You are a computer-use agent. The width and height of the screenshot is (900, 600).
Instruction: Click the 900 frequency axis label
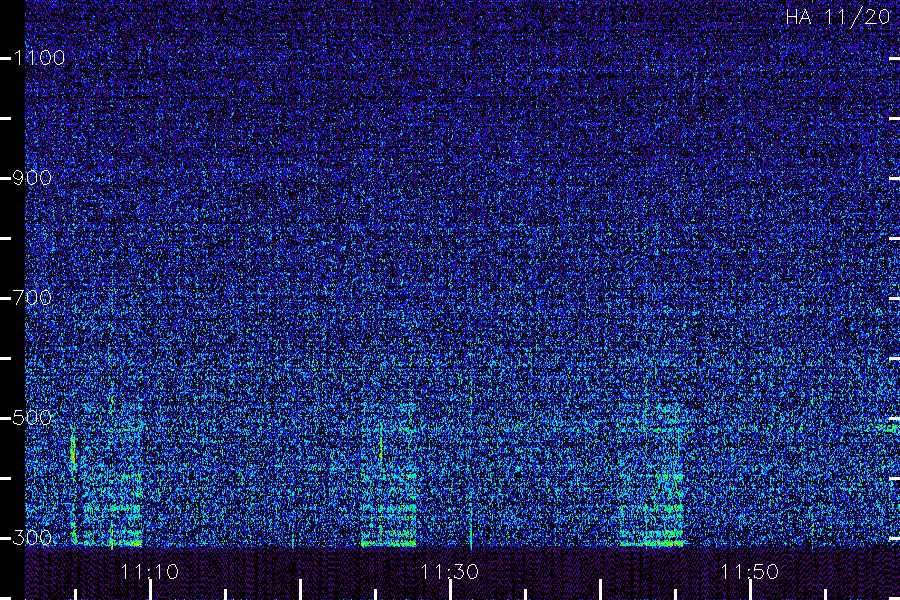tap(32, 178)
